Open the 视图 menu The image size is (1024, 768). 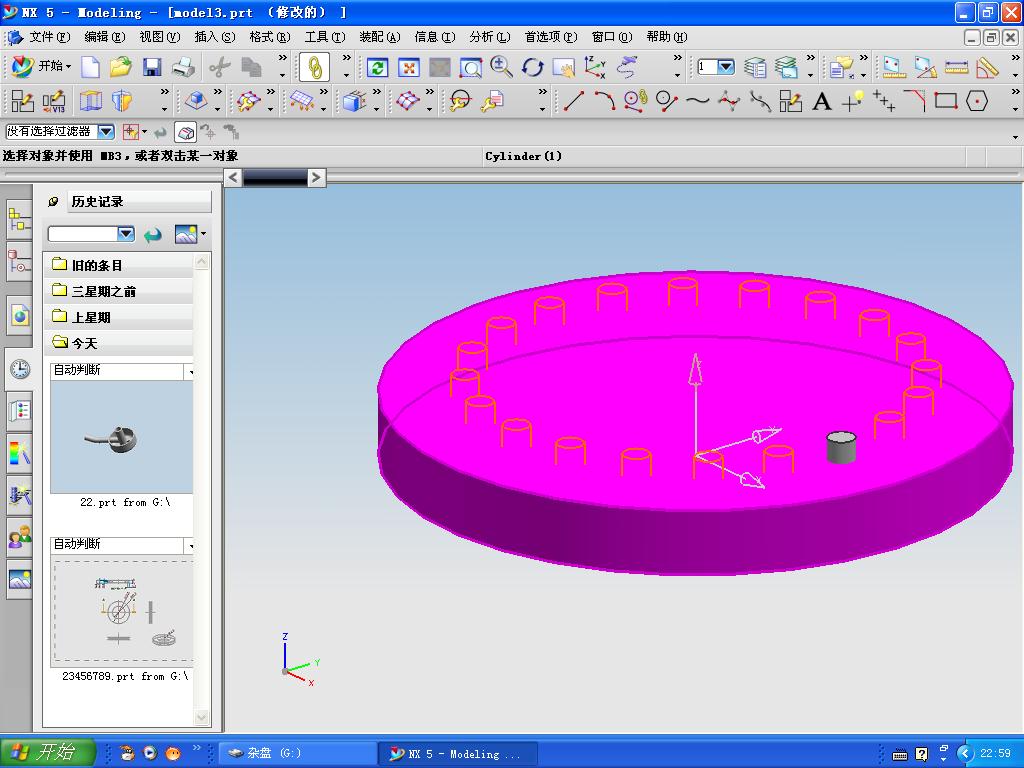click(159, 37)
